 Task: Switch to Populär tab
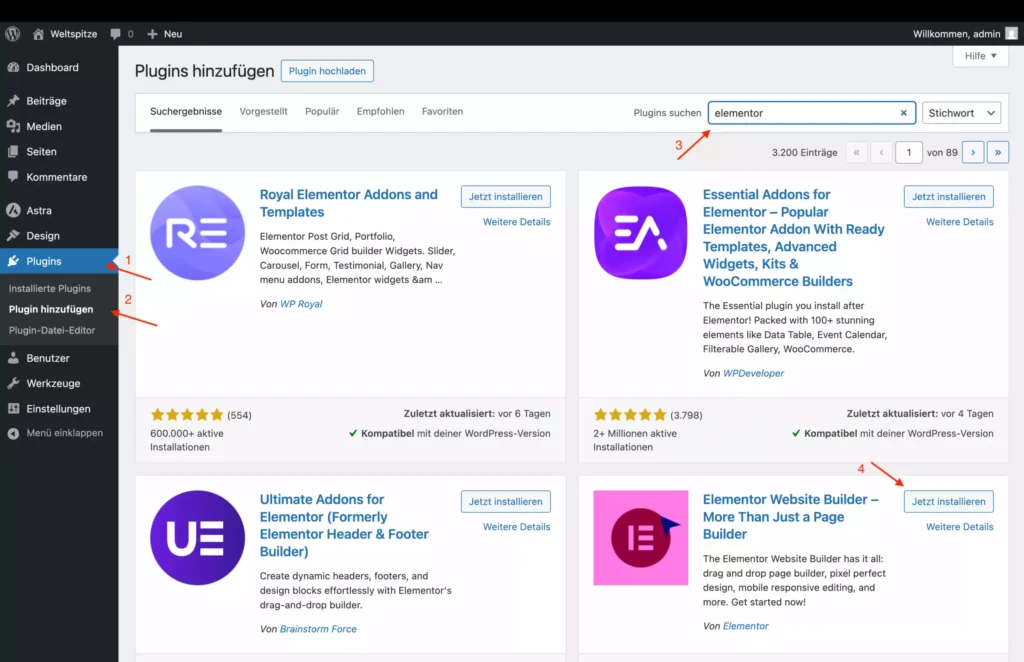coord(322,112)
